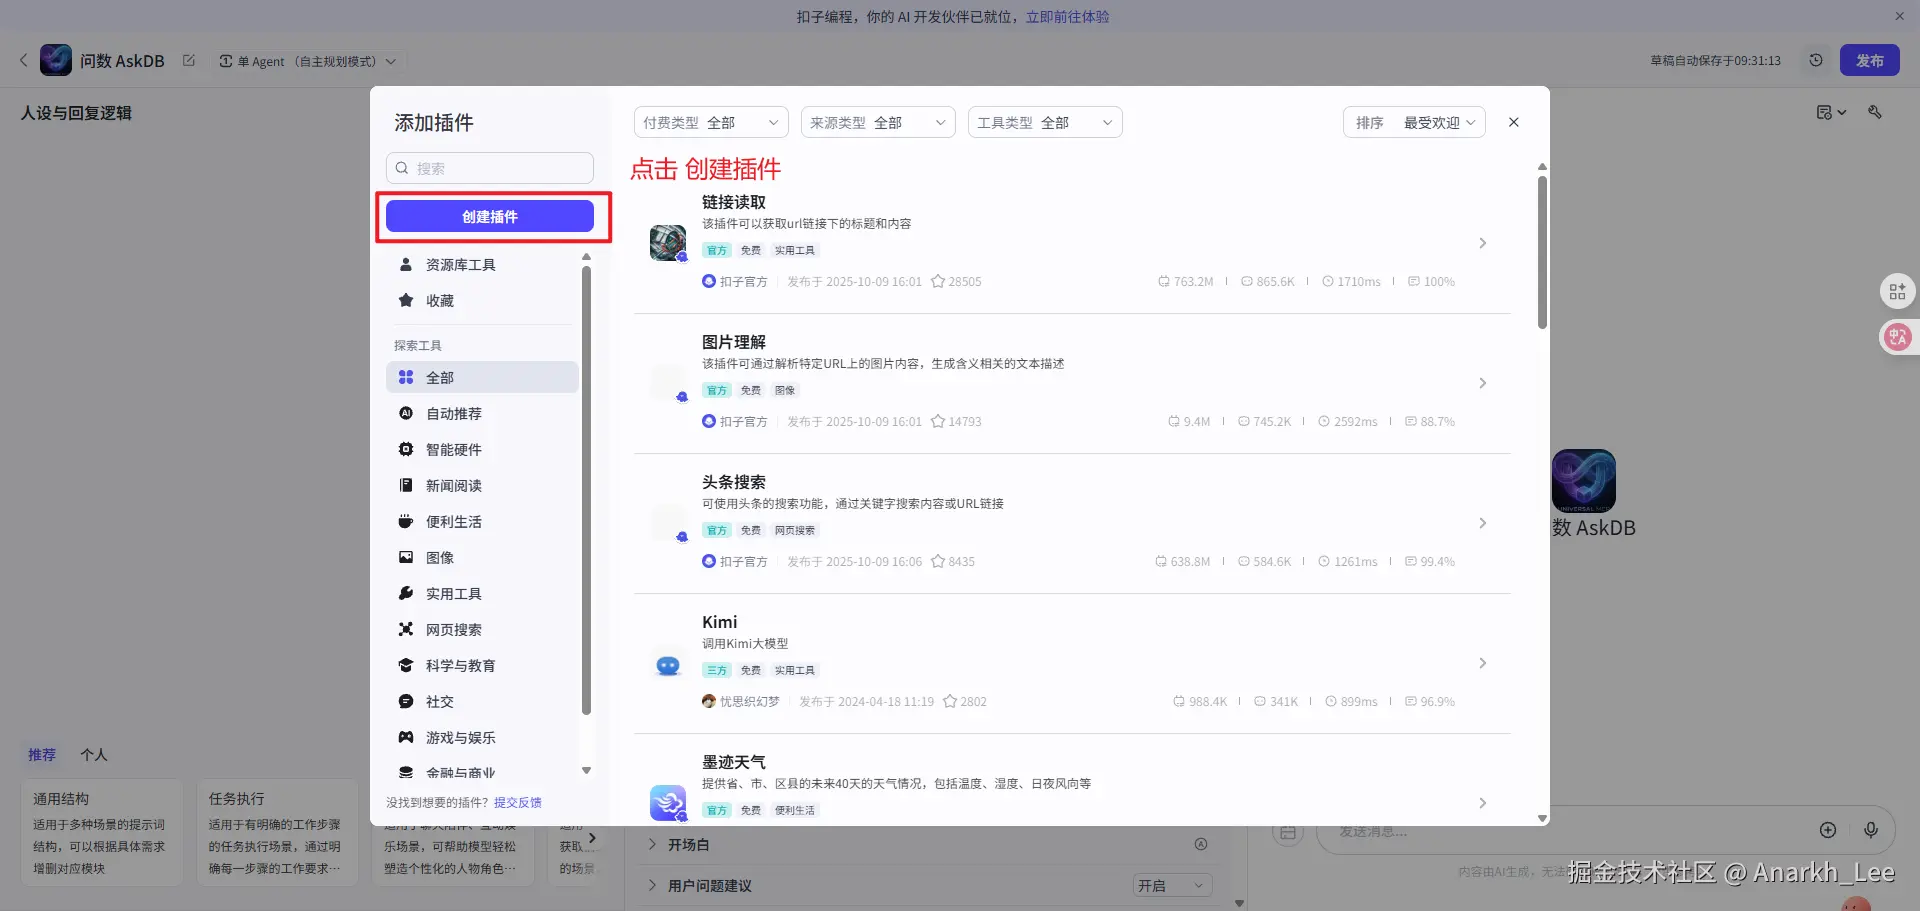Click the chip icon beside 智能硬件
Screen dimensions: 1920x911
[x=406, y=449]
